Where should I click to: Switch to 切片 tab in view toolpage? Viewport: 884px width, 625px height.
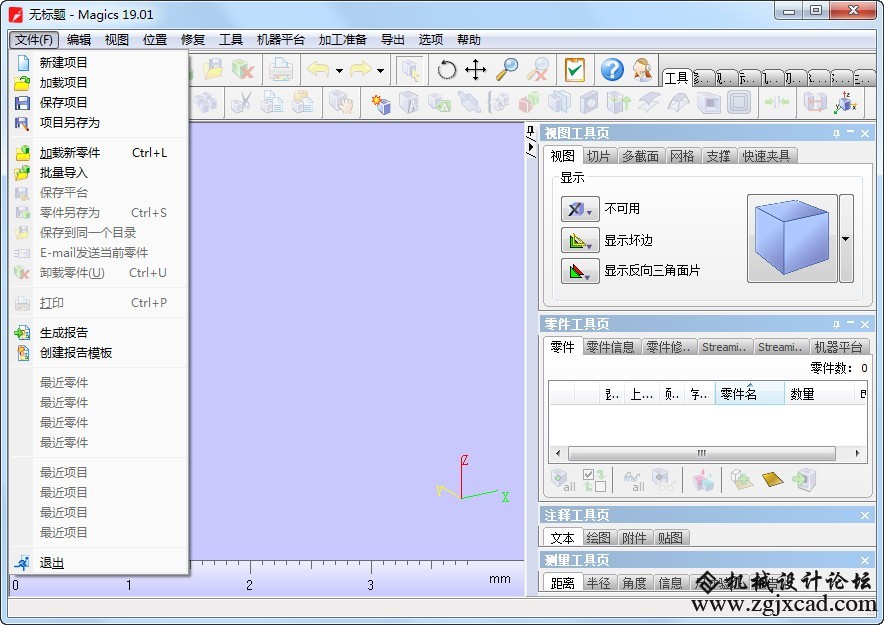[598, 156]
